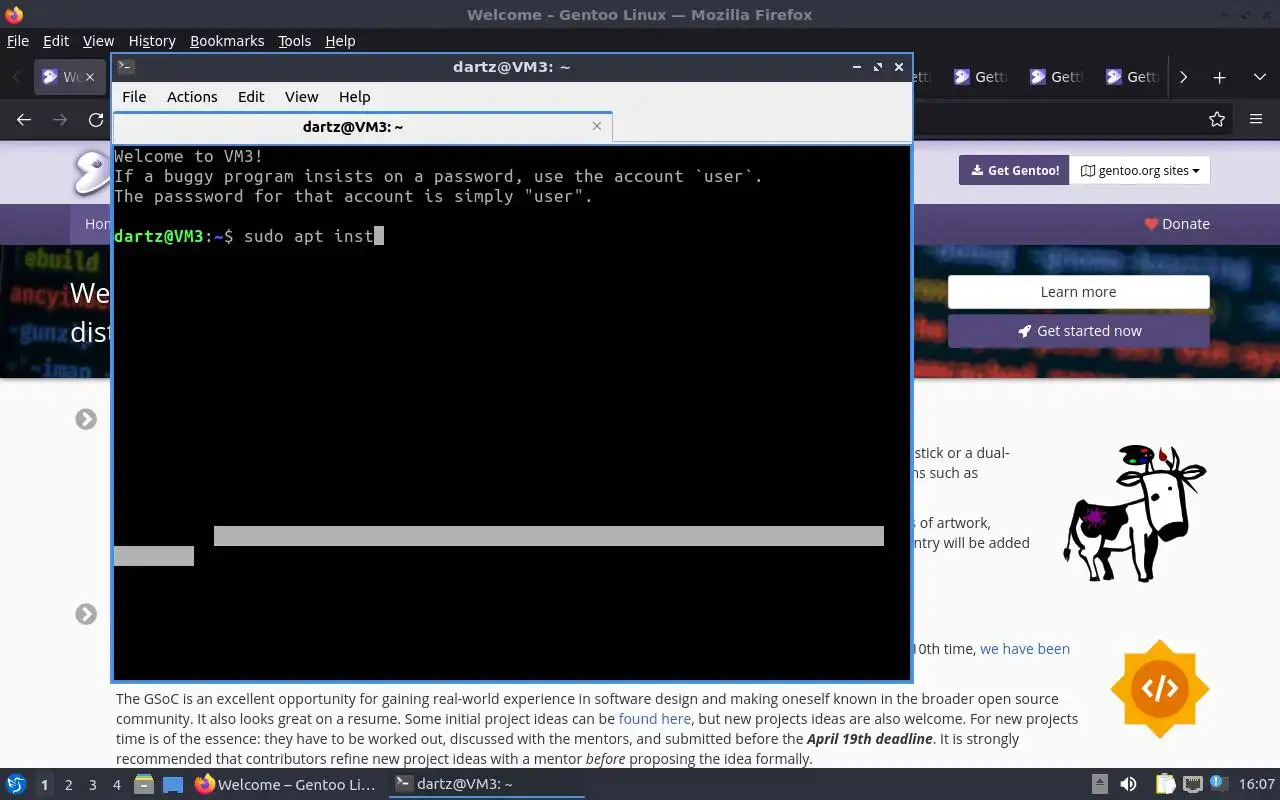Click the Get Gentoo! button

click(1014, 170)
